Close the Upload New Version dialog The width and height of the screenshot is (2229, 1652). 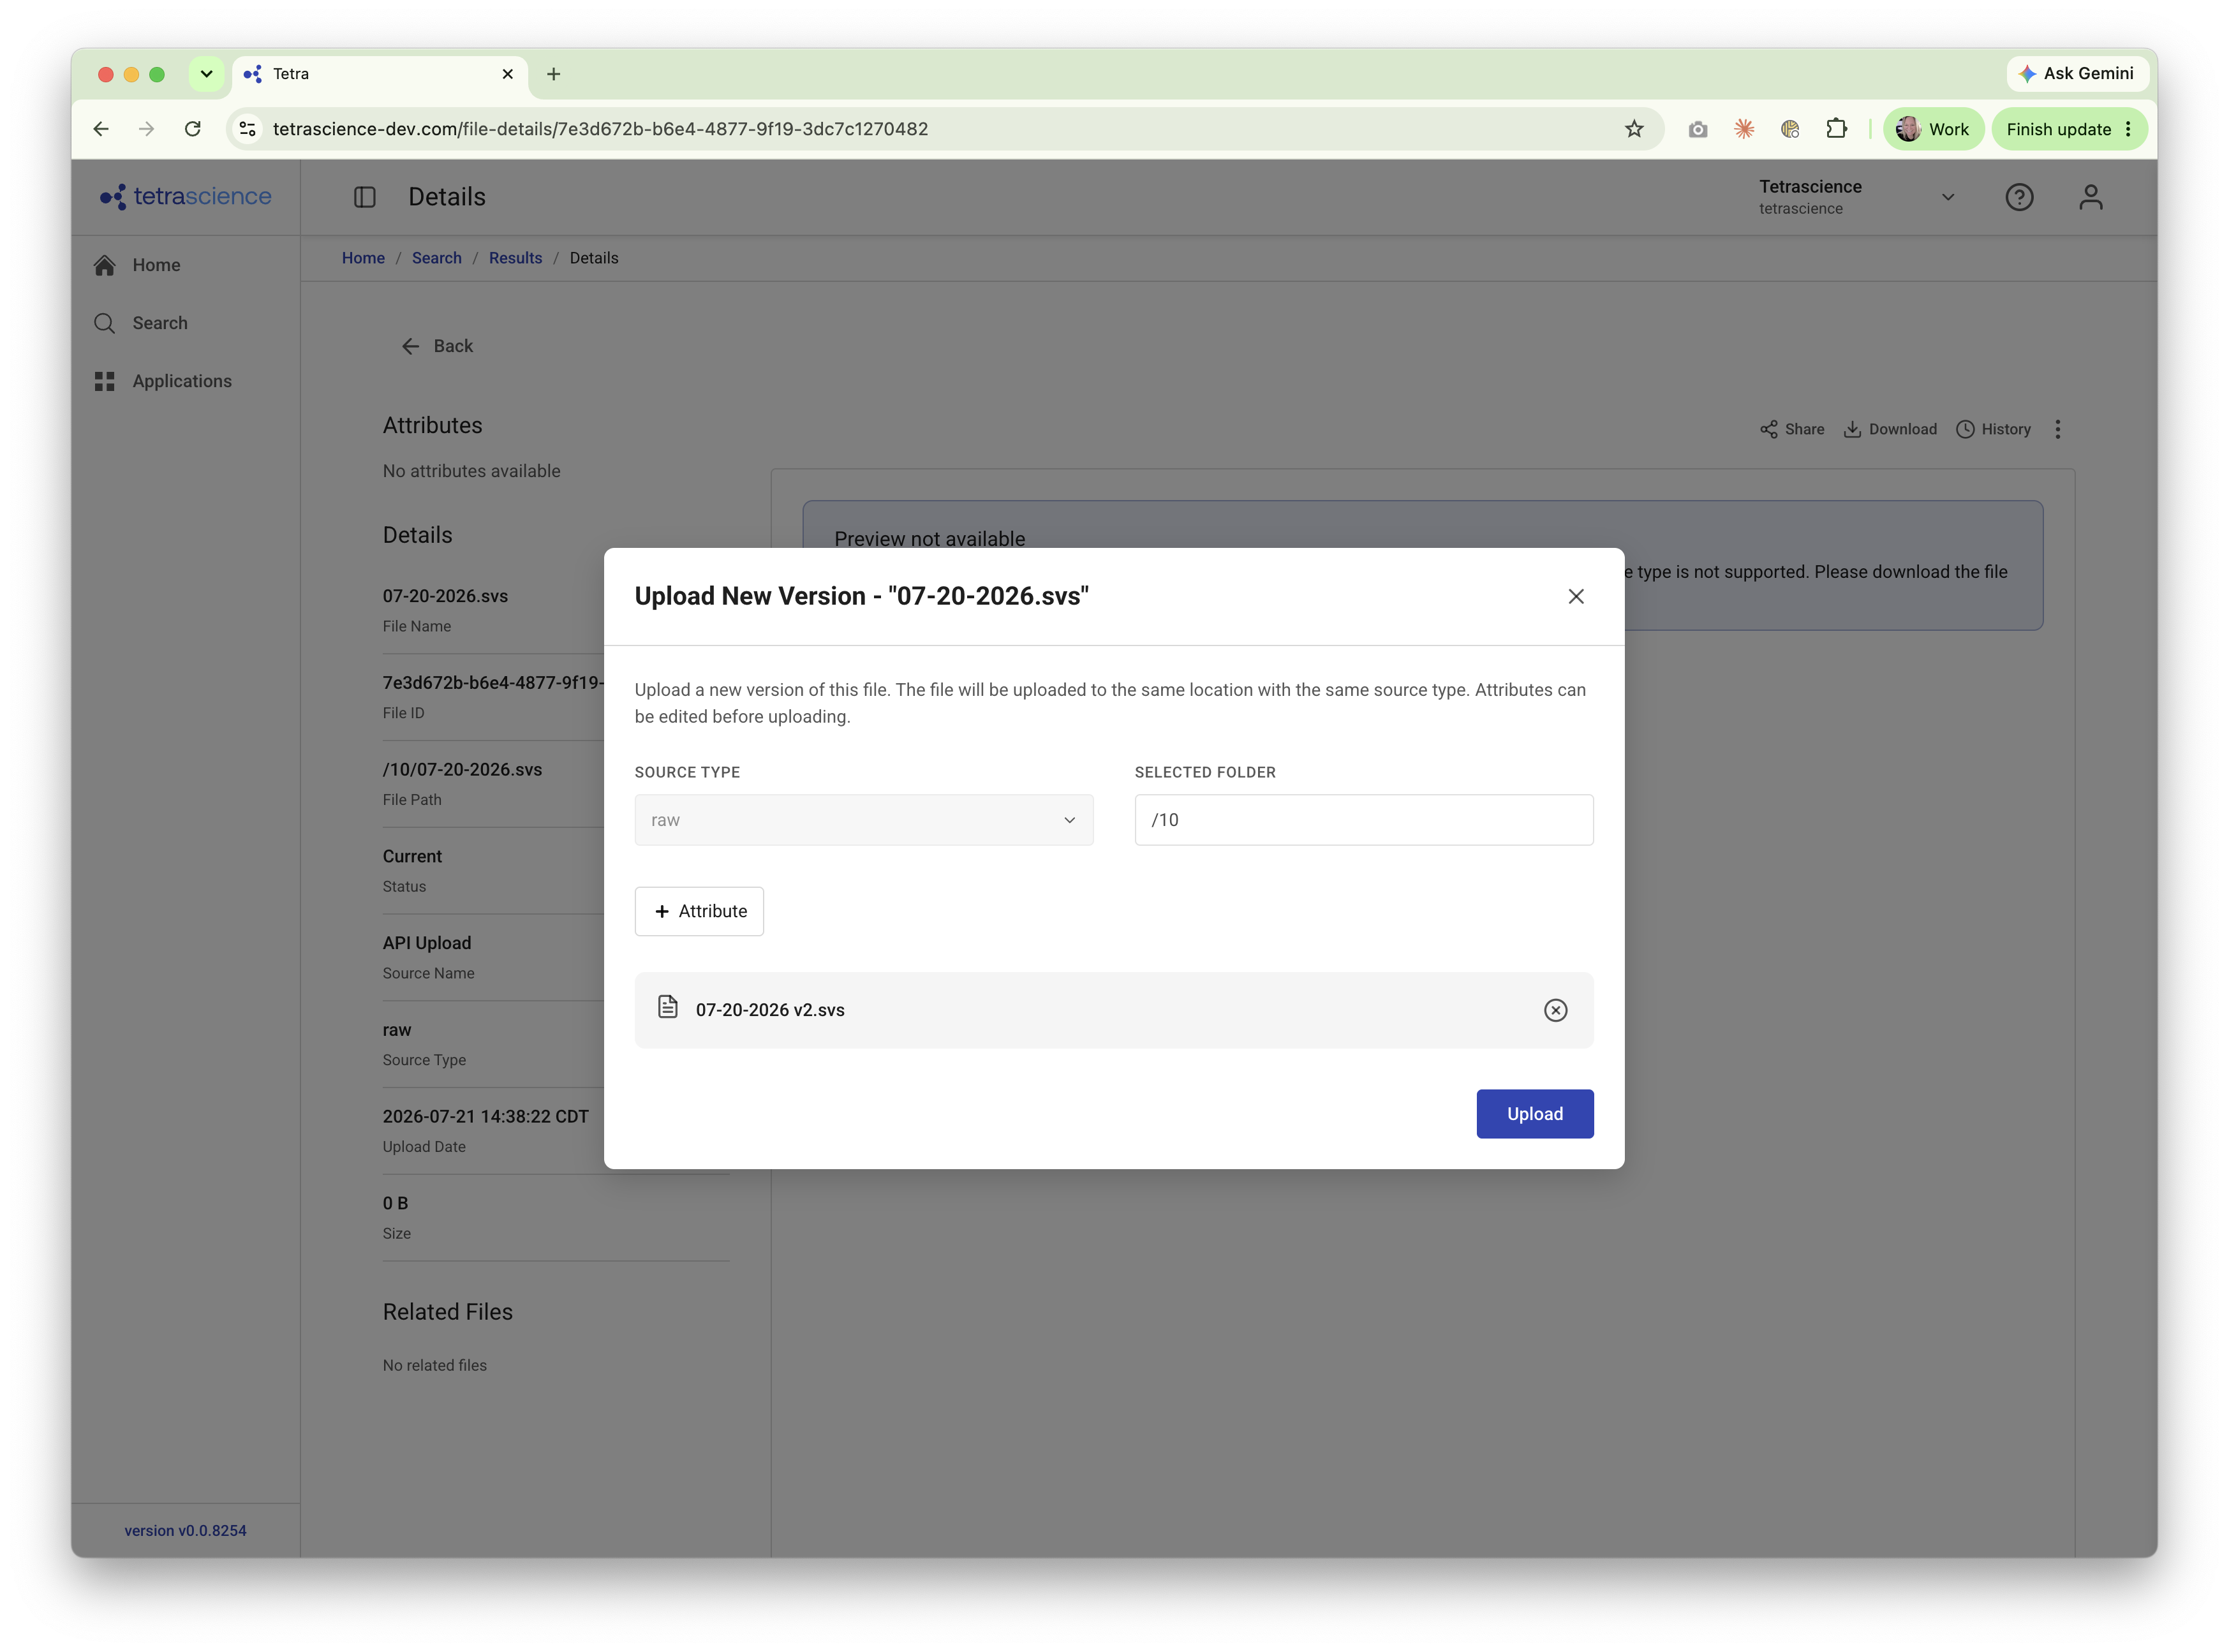tap(1575, 596)
